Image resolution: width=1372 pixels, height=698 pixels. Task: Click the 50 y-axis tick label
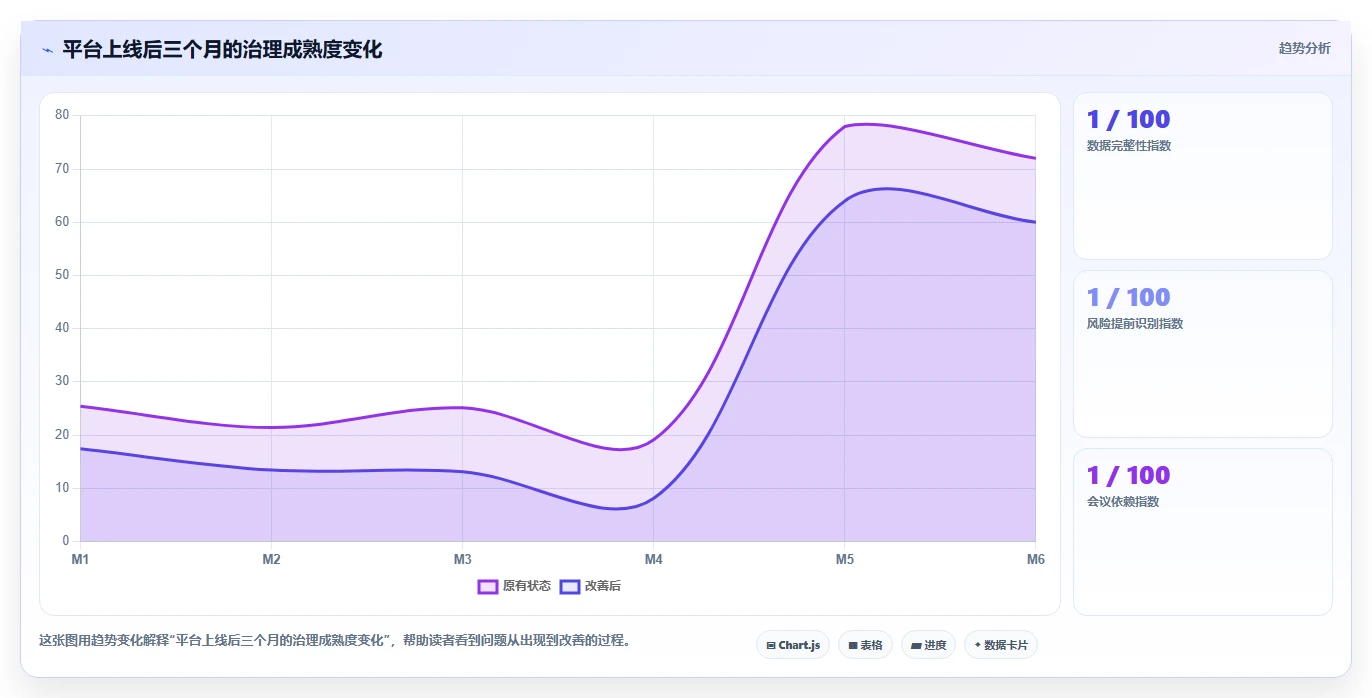pos(62,275)
